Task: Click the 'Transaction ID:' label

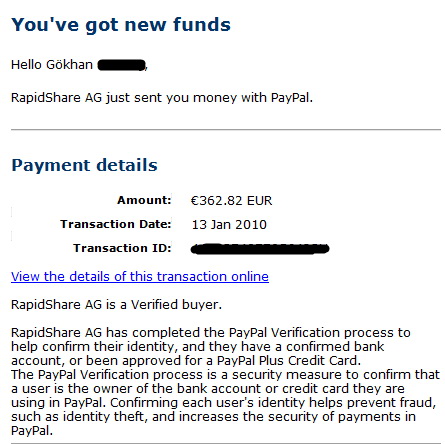Action: tap(122, 248)
